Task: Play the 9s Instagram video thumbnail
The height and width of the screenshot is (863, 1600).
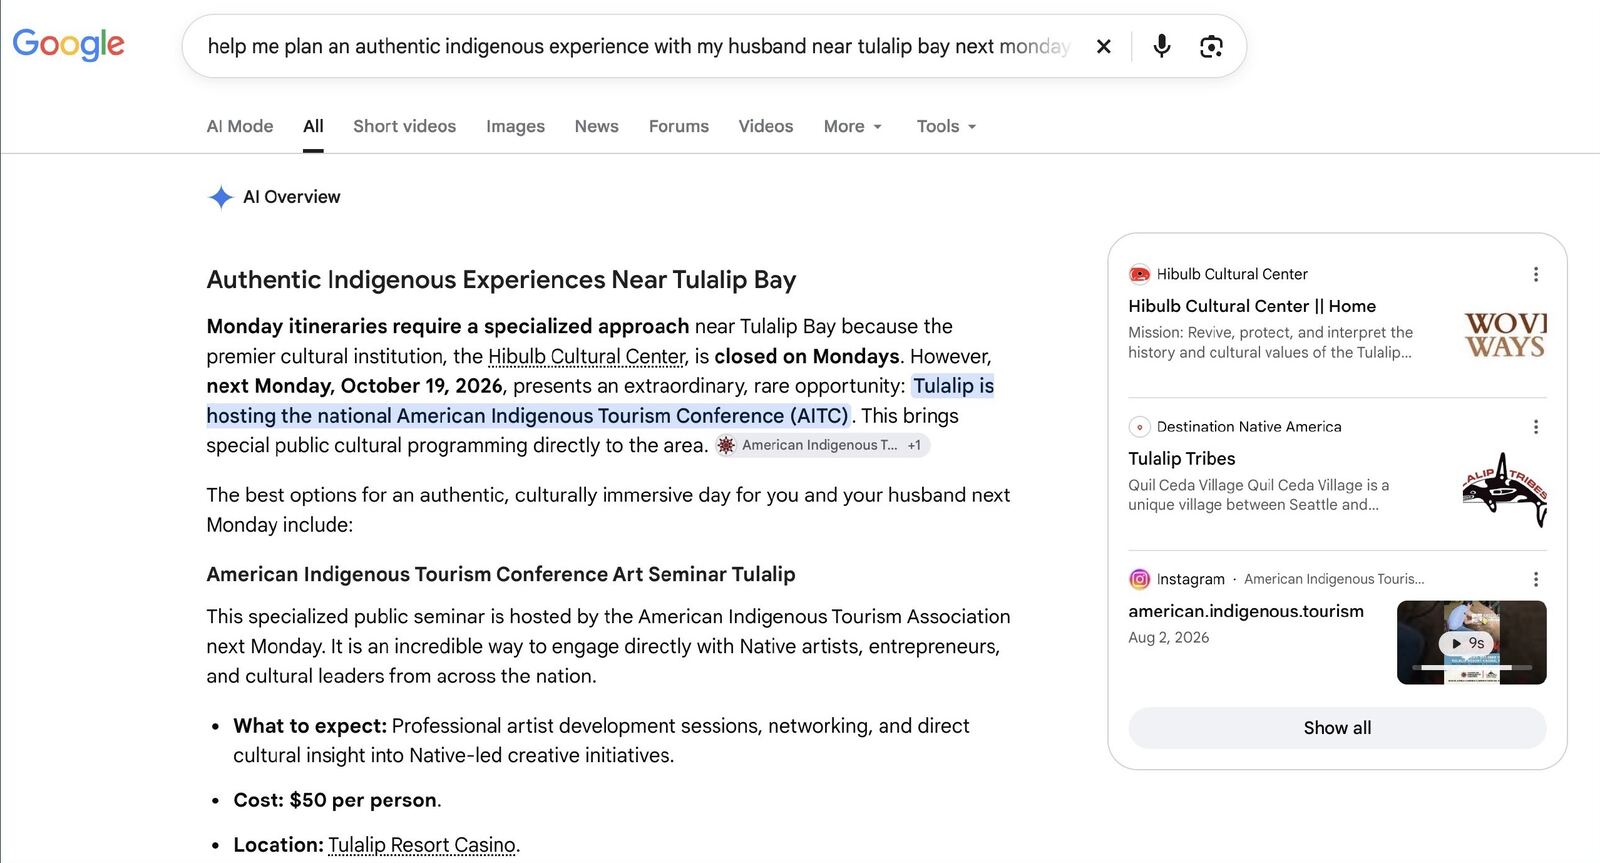Action: 1471,642
